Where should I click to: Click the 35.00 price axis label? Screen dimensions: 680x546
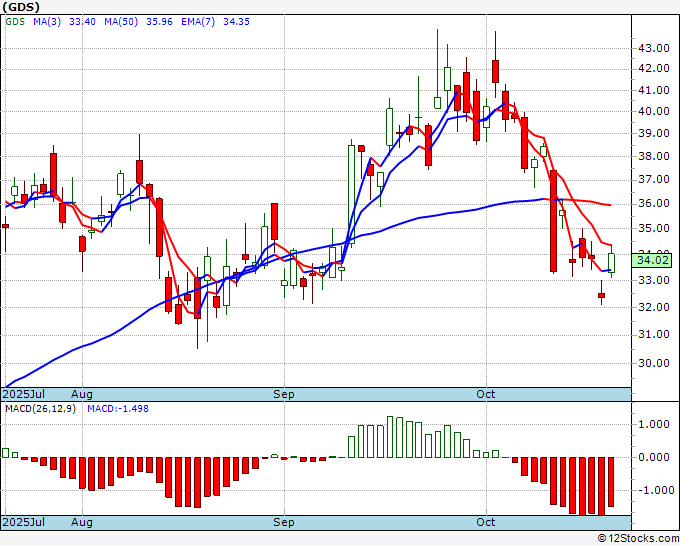(x=654, y=228)
